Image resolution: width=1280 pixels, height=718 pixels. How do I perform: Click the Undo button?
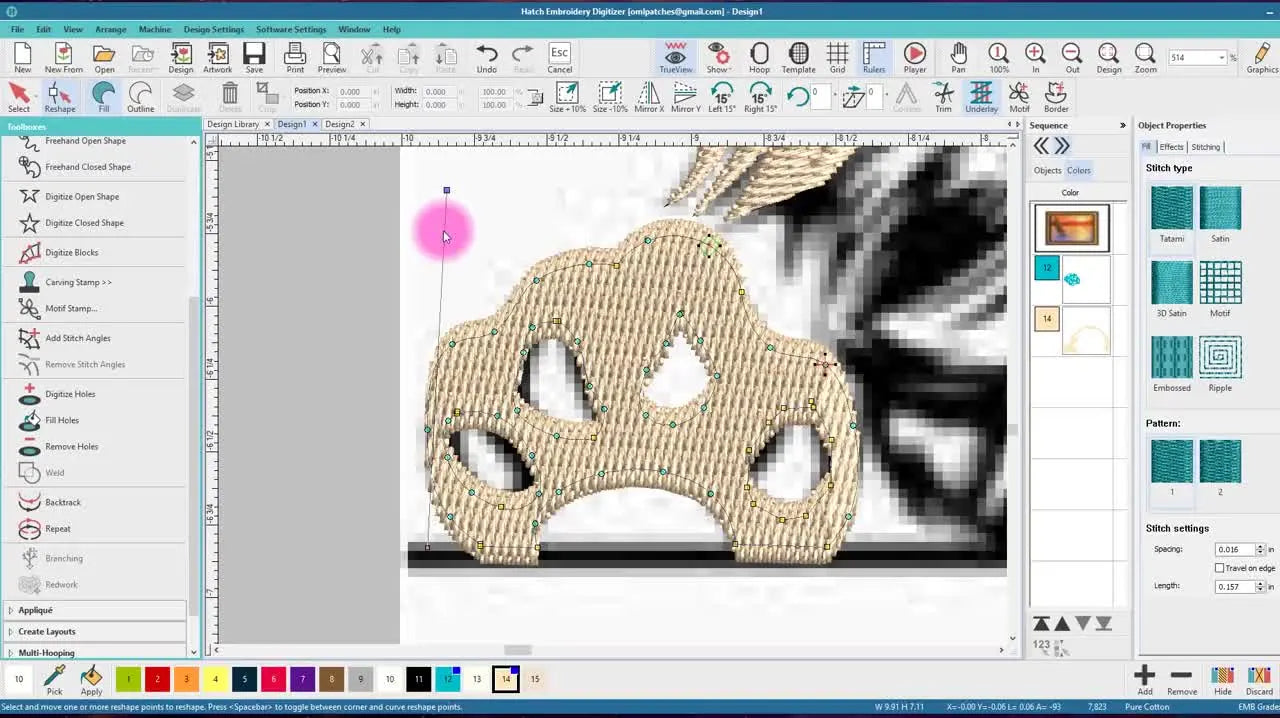point(486,58)
